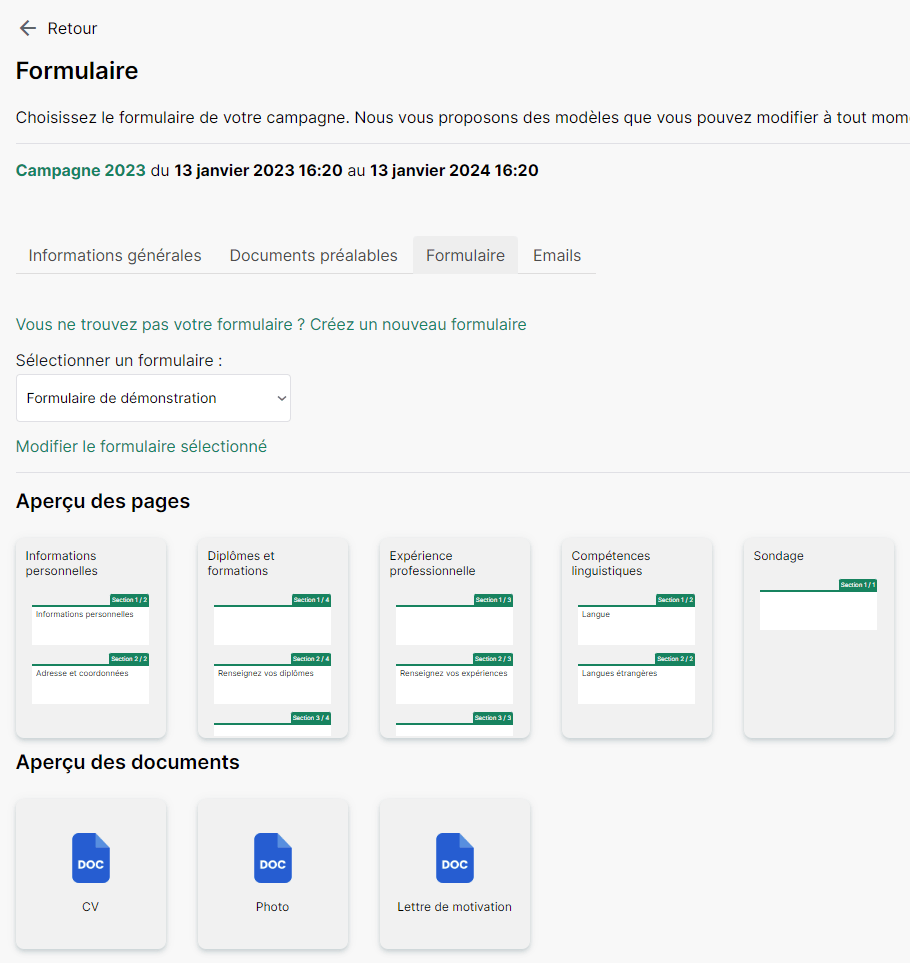Open Diplômes et formations page preview
The height and width of the screenshot is (963, 910).
point(273,638)
